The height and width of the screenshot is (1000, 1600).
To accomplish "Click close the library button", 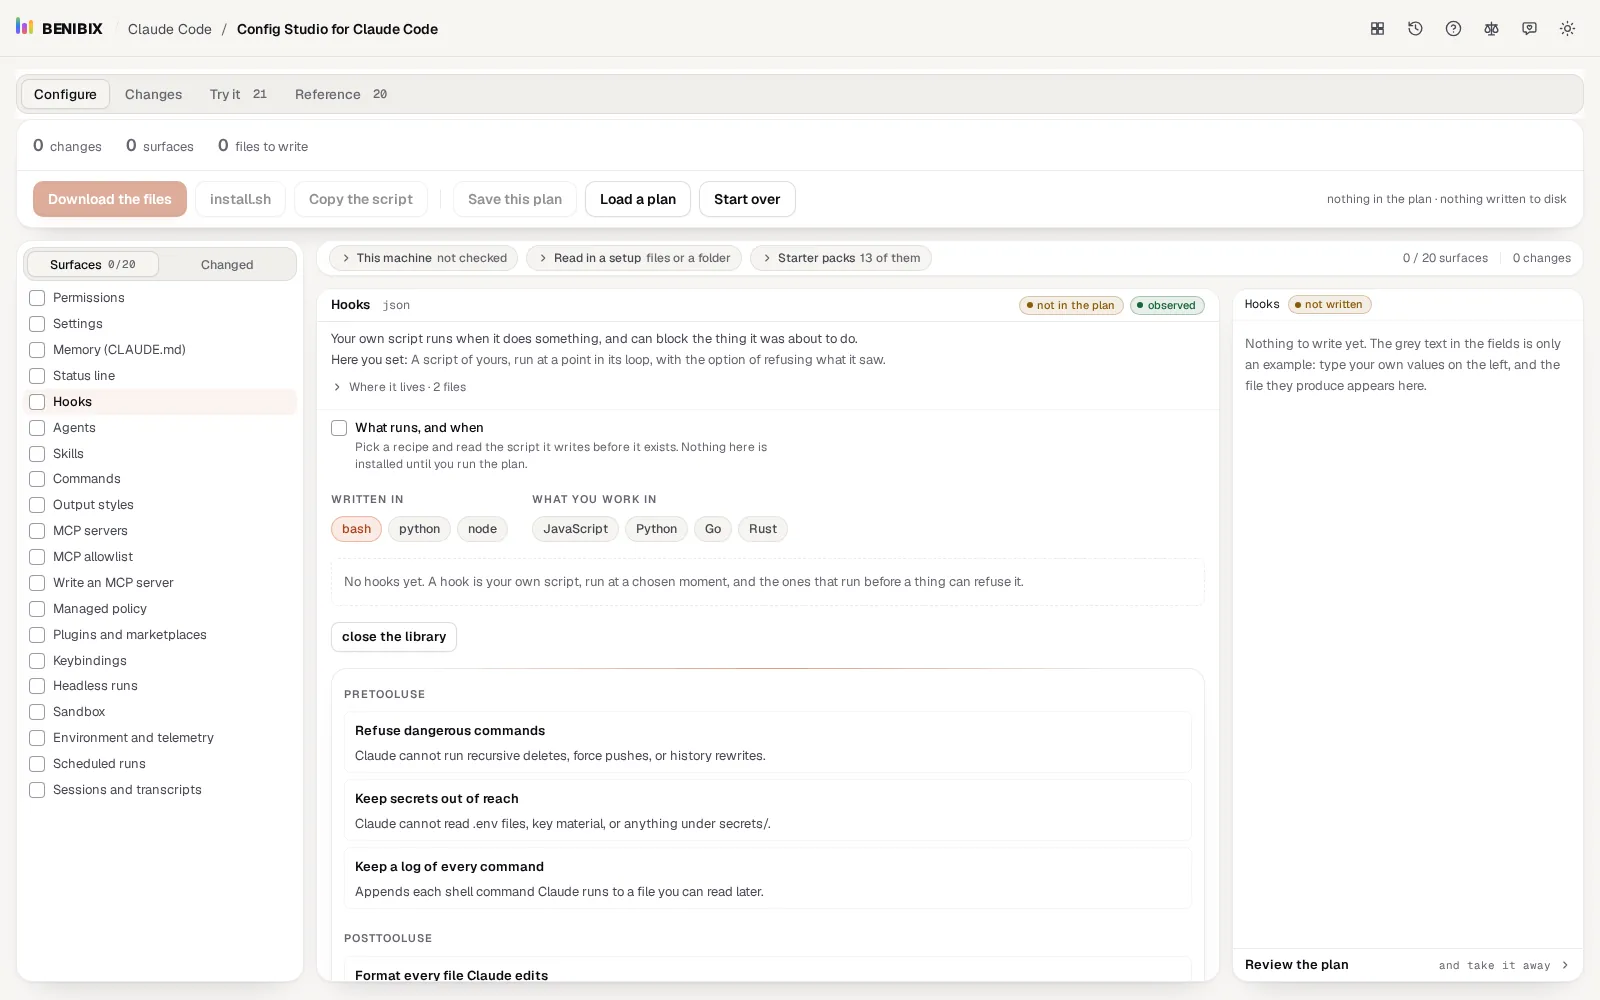I will click(x=394, y=637).
